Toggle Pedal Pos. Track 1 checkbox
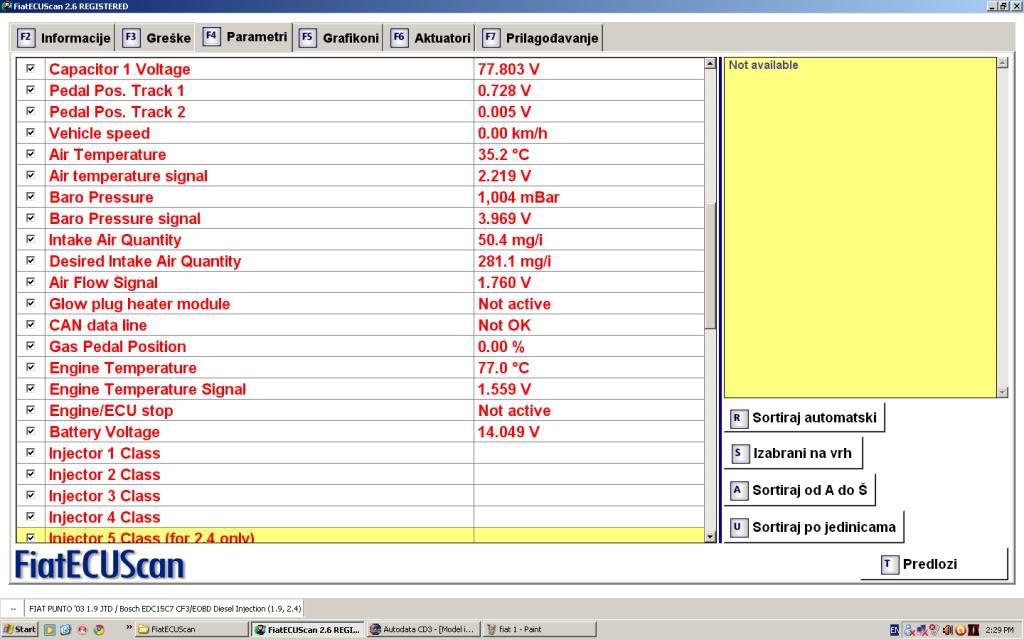The image size is (1024, 640). tap(30, 89)
